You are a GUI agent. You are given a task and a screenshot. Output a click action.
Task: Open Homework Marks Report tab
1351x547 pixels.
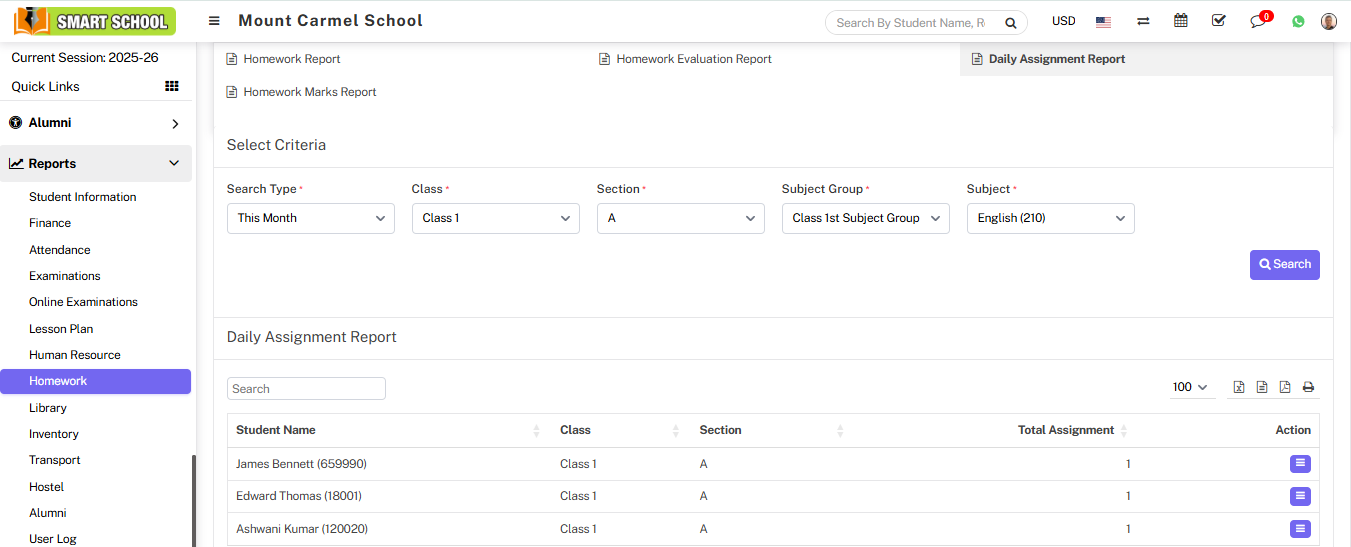(x=309, y=92)
